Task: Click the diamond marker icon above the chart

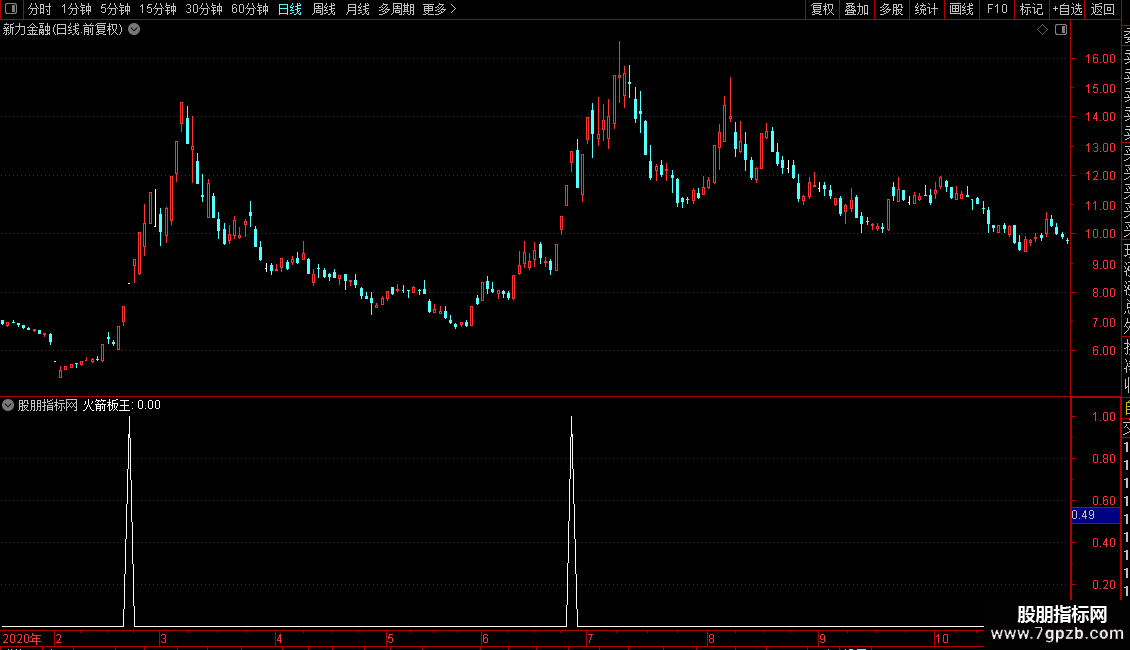Action: click(x=1042, y=30)
